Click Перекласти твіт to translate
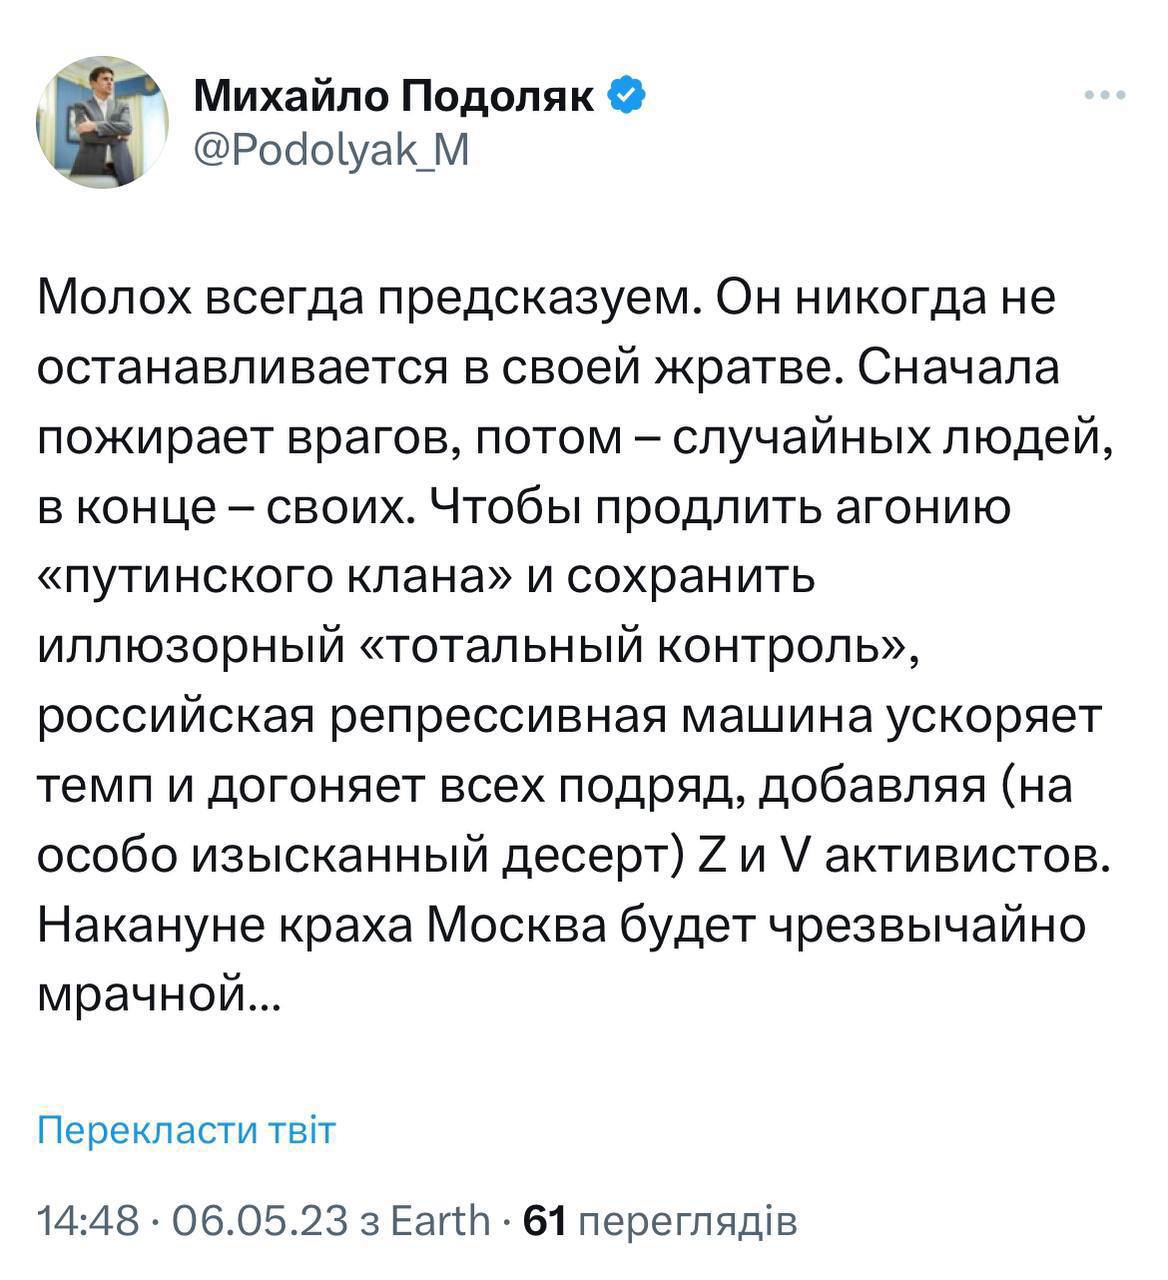 tap(186, 1131)
